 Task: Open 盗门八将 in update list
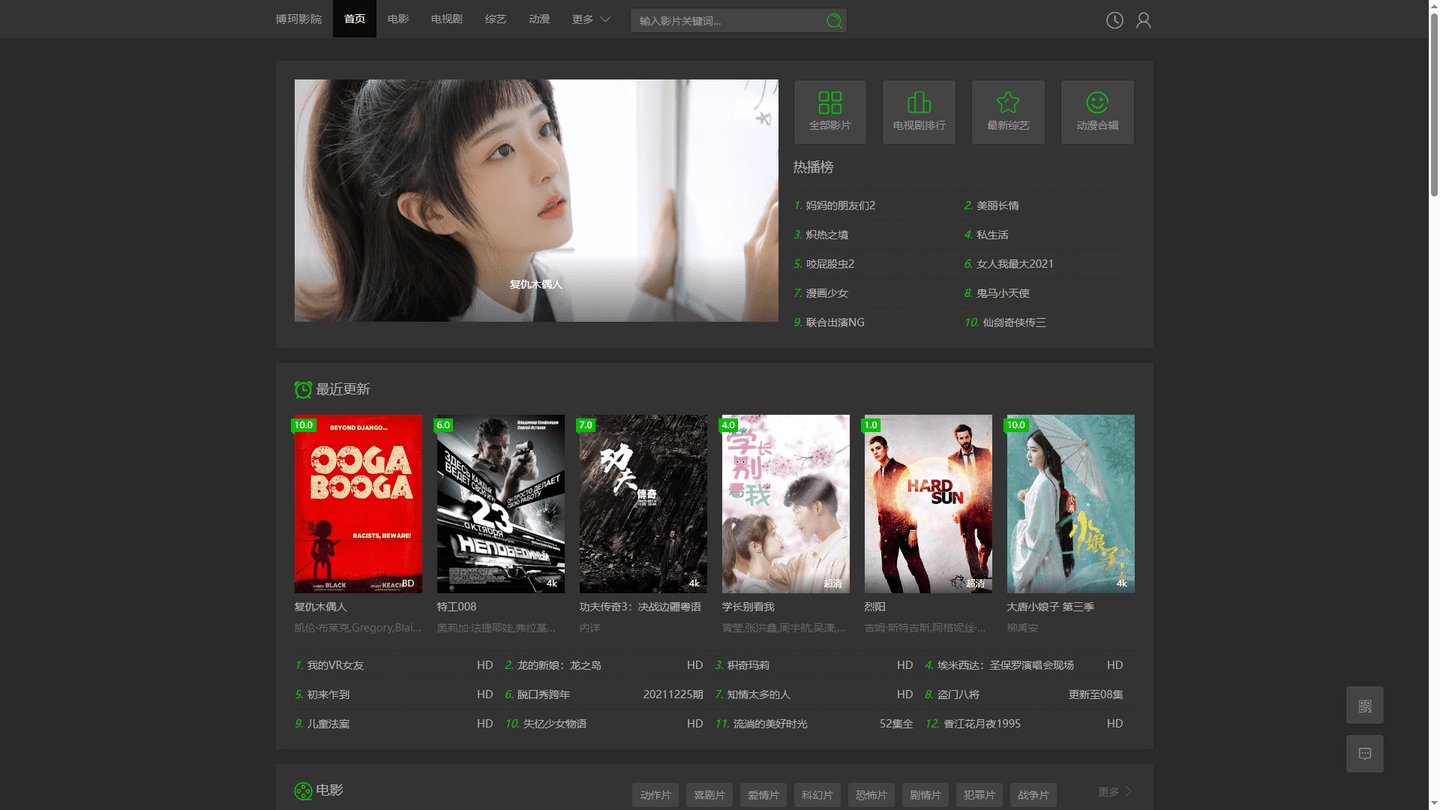click(x=958, y=694)
